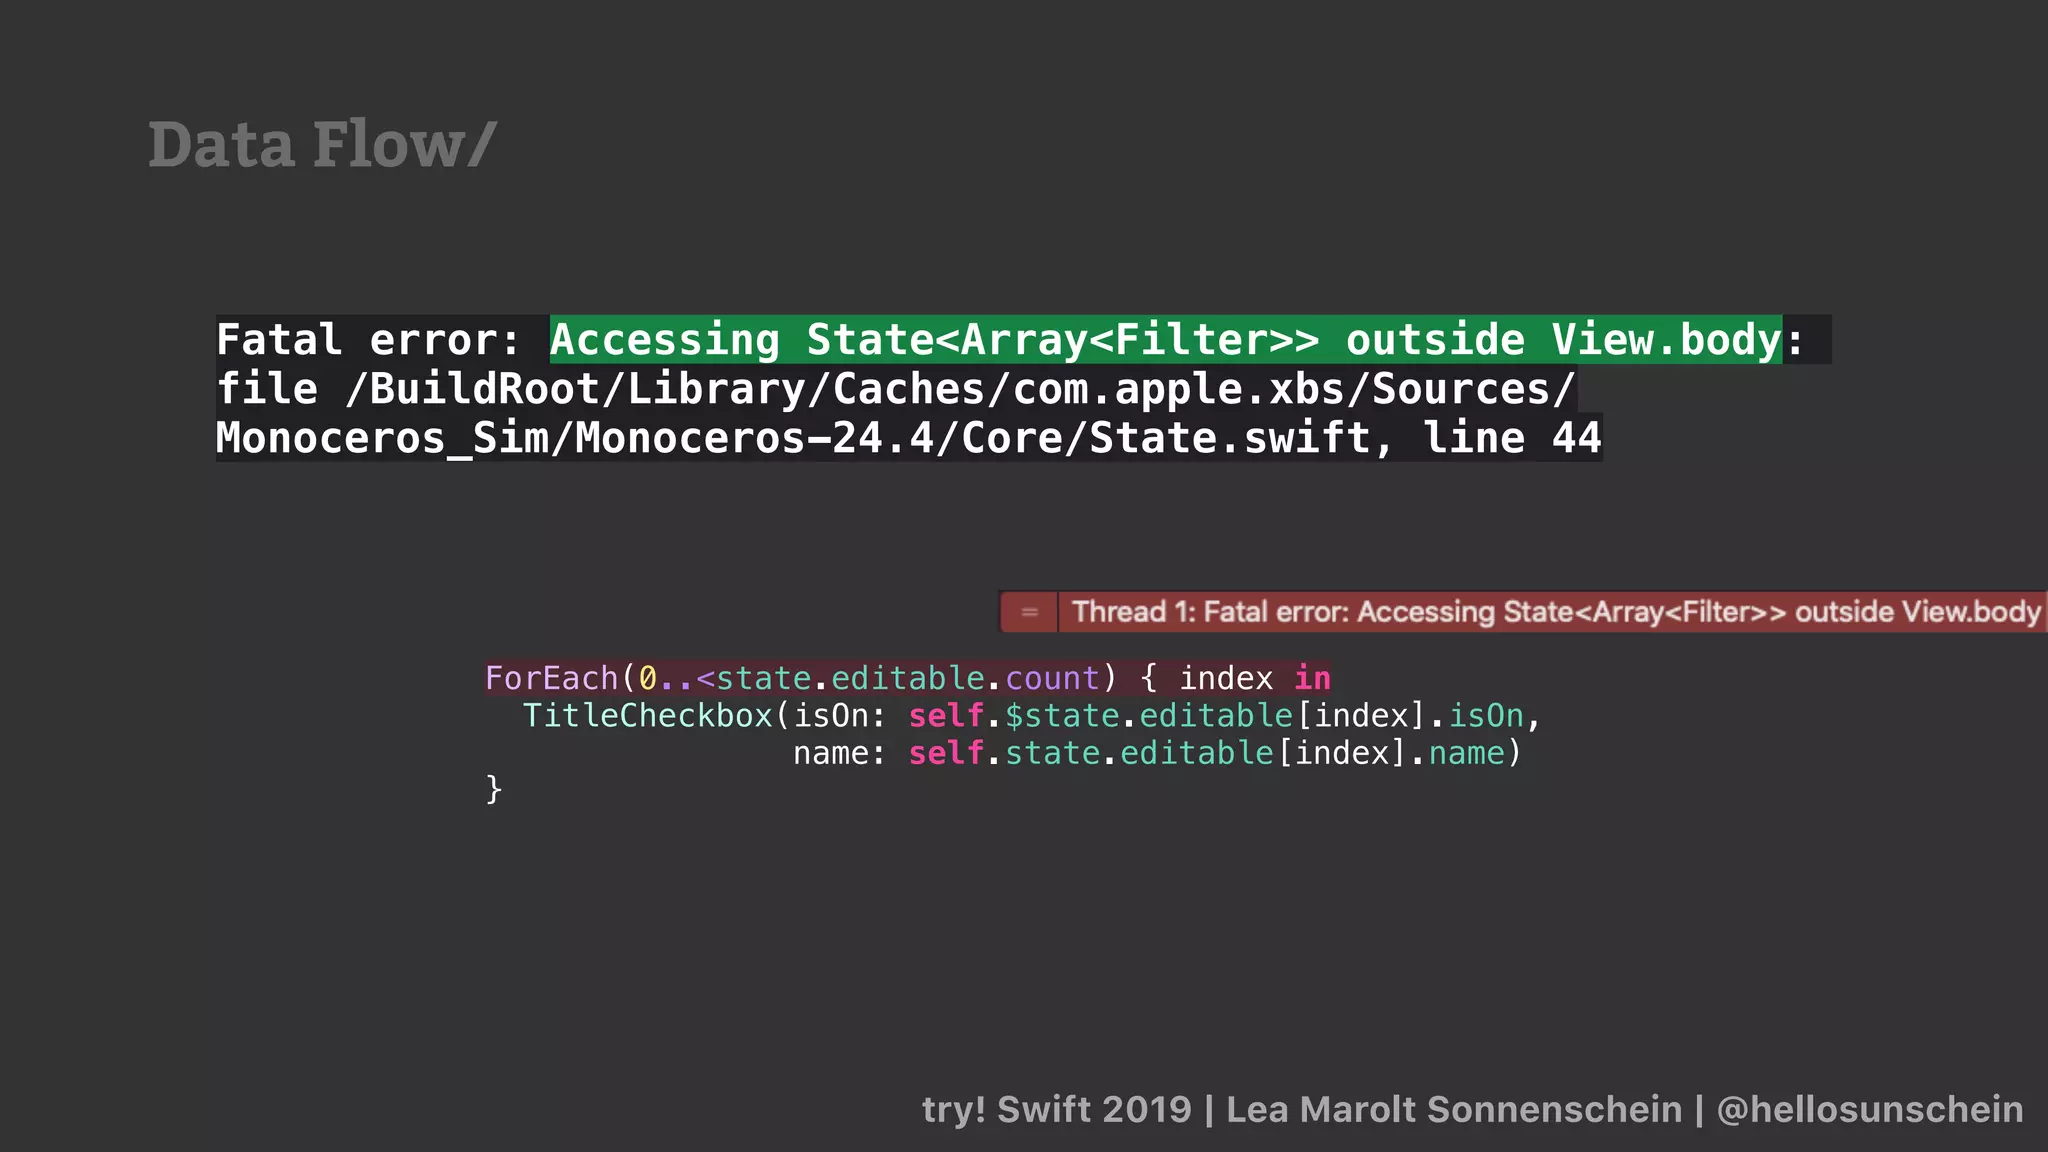Click 'index in' in the ForEach line
Image resolution: width=2048 pixels, height=1152 pixels.
1255,678
